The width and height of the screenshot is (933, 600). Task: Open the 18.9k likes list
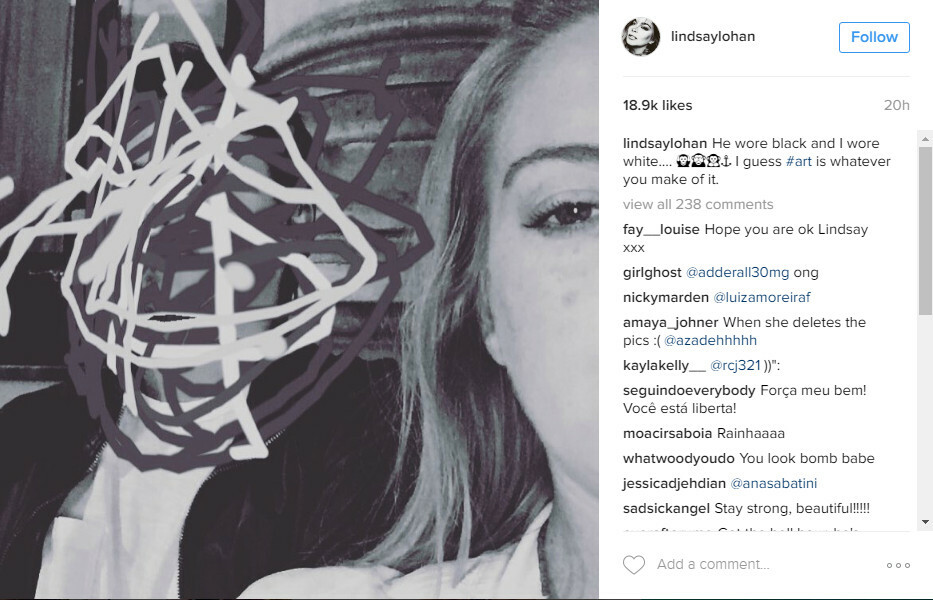(x=658, y=105)
